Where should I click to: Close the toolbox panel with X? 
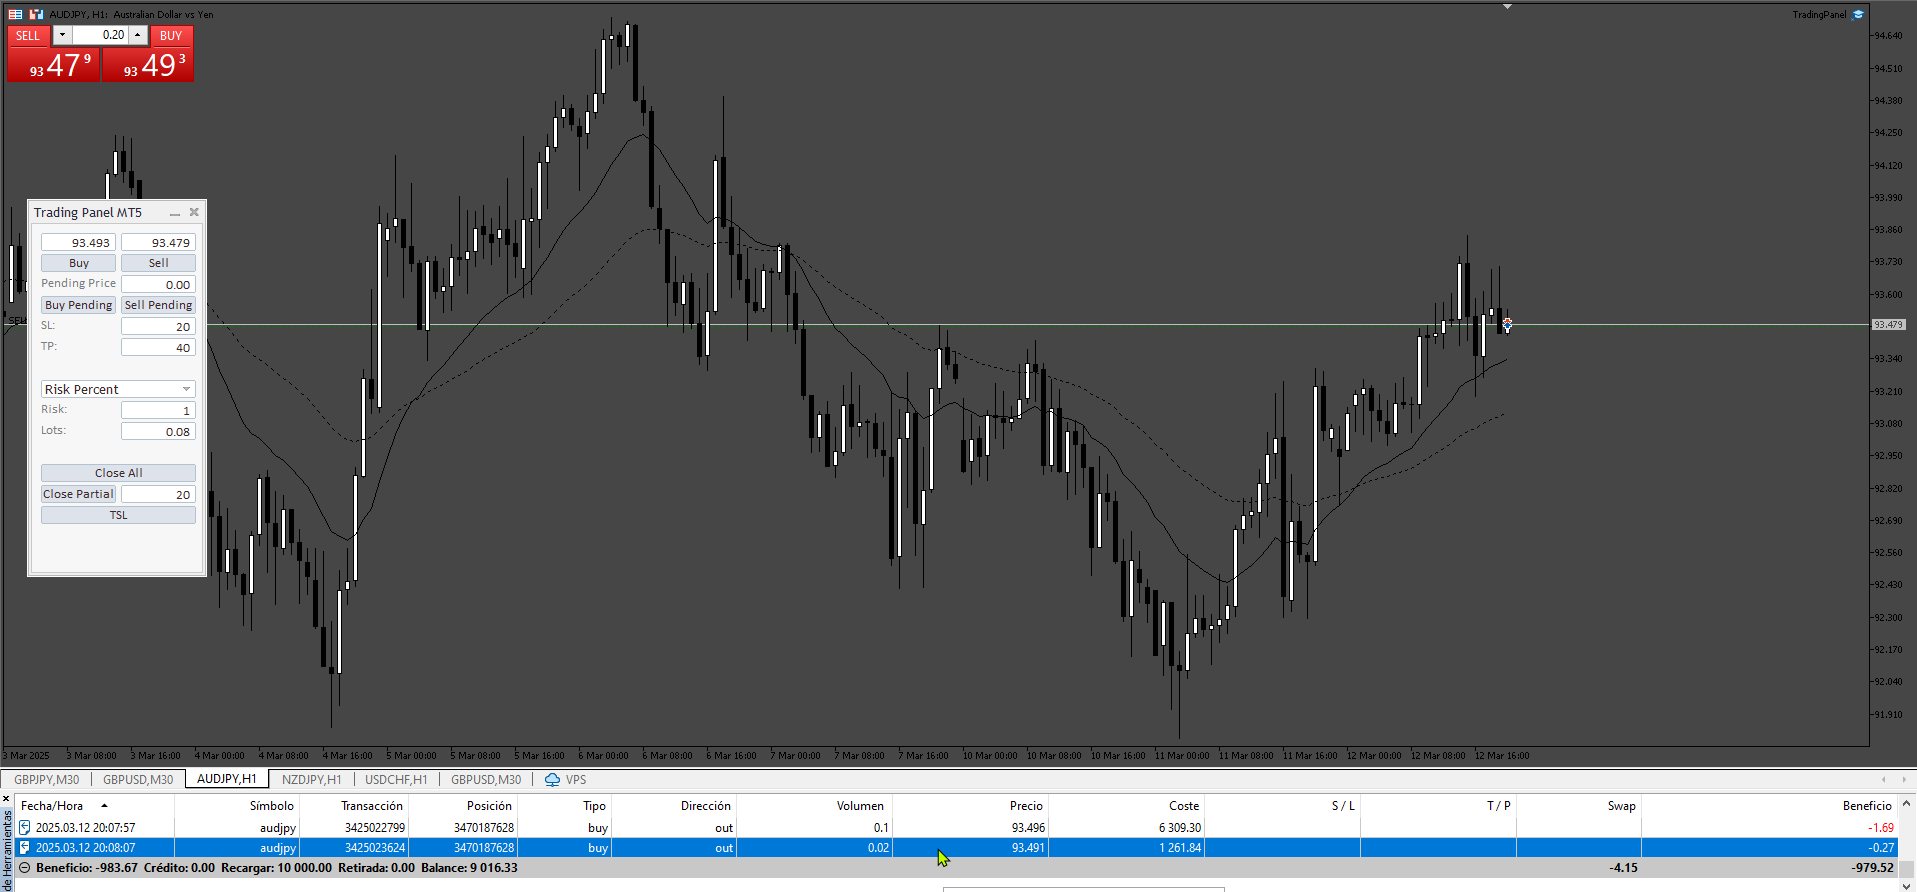click(x=6, y=799)
